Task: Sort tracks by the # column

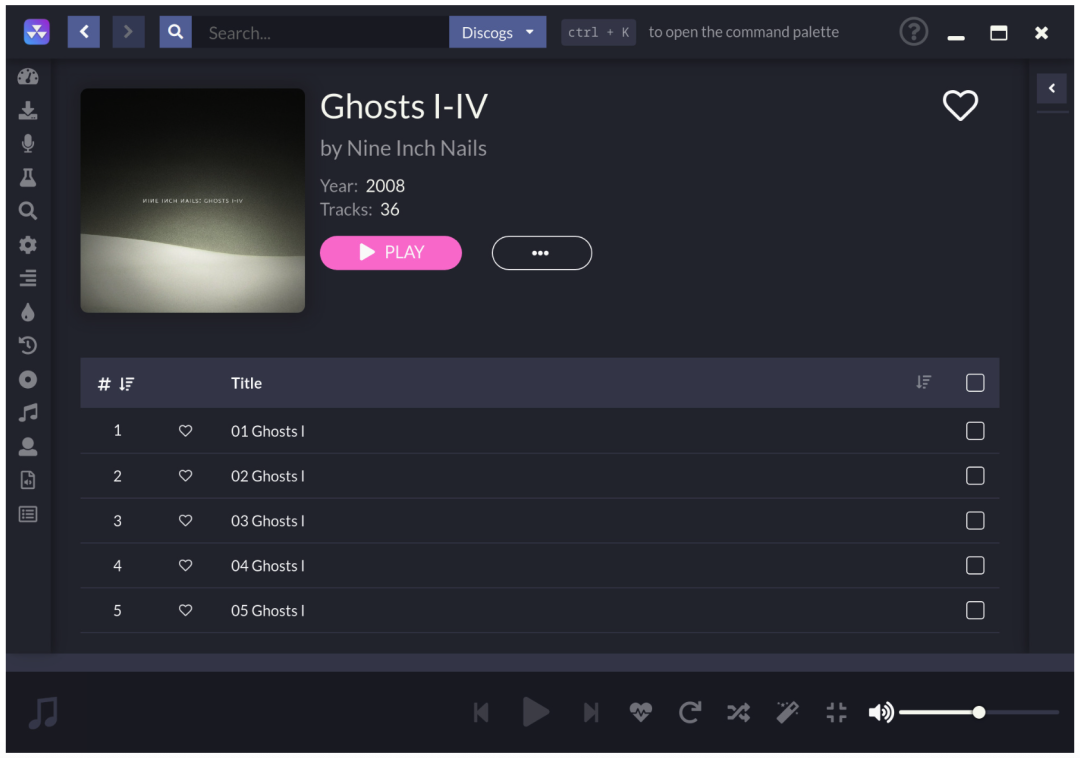Action: click(116, 383)
